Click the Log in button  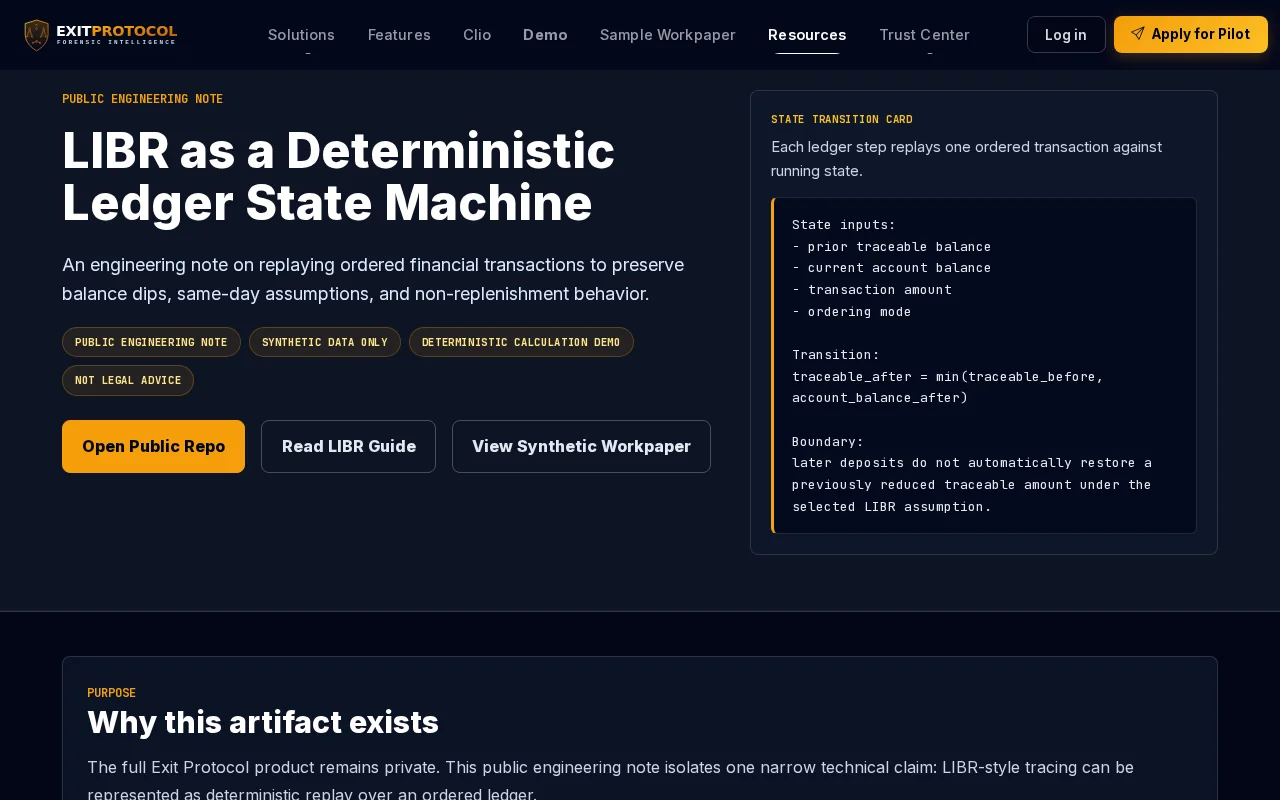[x=1066, y=35]
